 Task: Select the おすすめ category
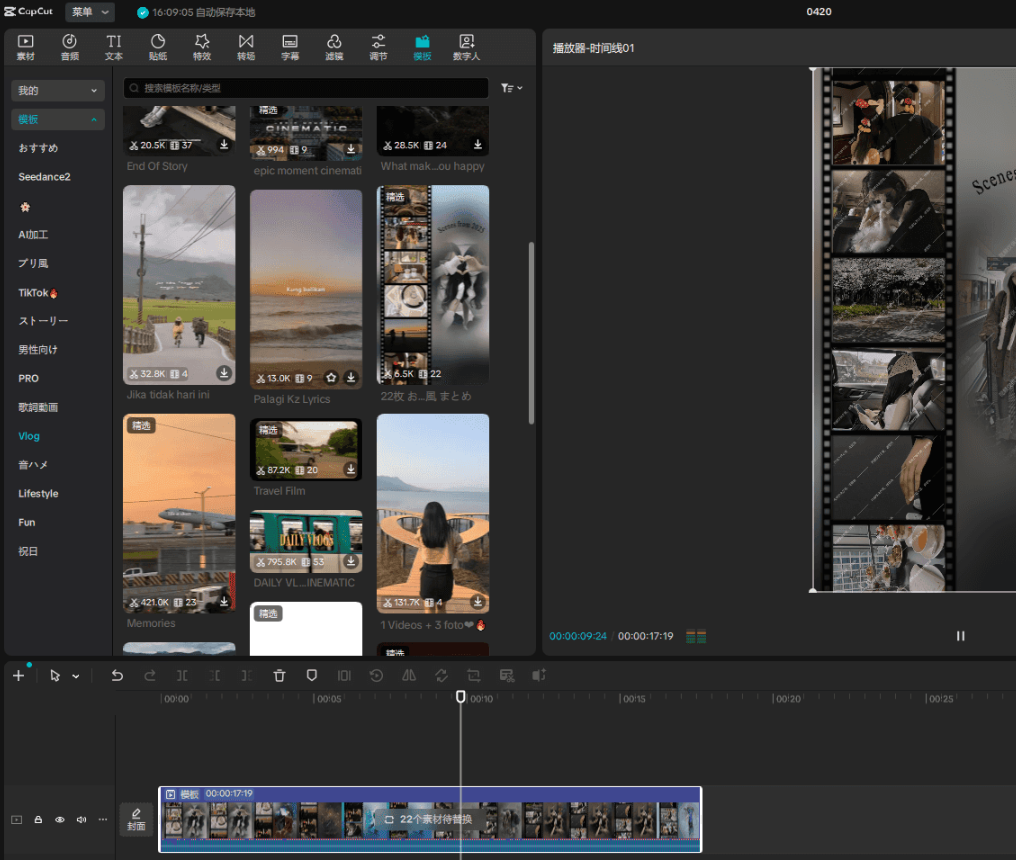[x=38, y=148]
